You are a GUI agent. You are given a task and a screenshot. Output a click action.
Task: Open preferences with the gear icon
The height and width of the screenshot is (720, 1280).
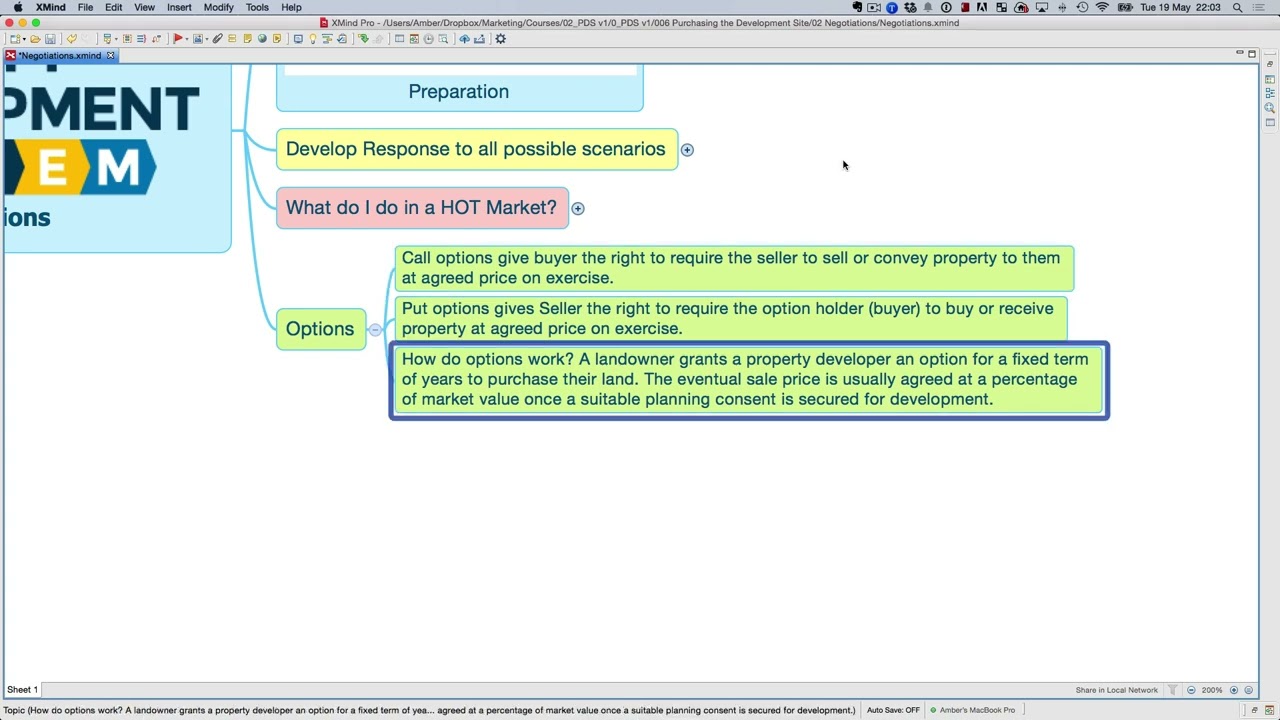(x=500, y=39)
